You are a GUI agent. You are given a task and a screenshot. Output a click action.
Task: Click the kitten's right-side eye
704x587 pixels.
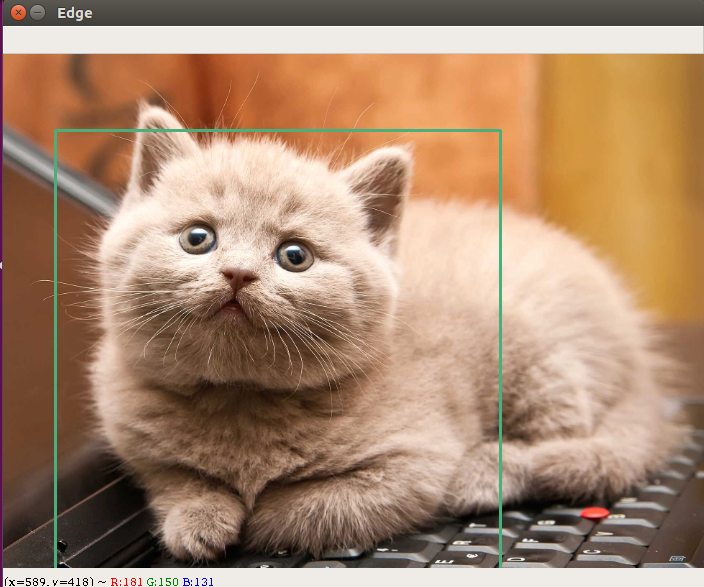pyautogui.click(x=295, y=256)
